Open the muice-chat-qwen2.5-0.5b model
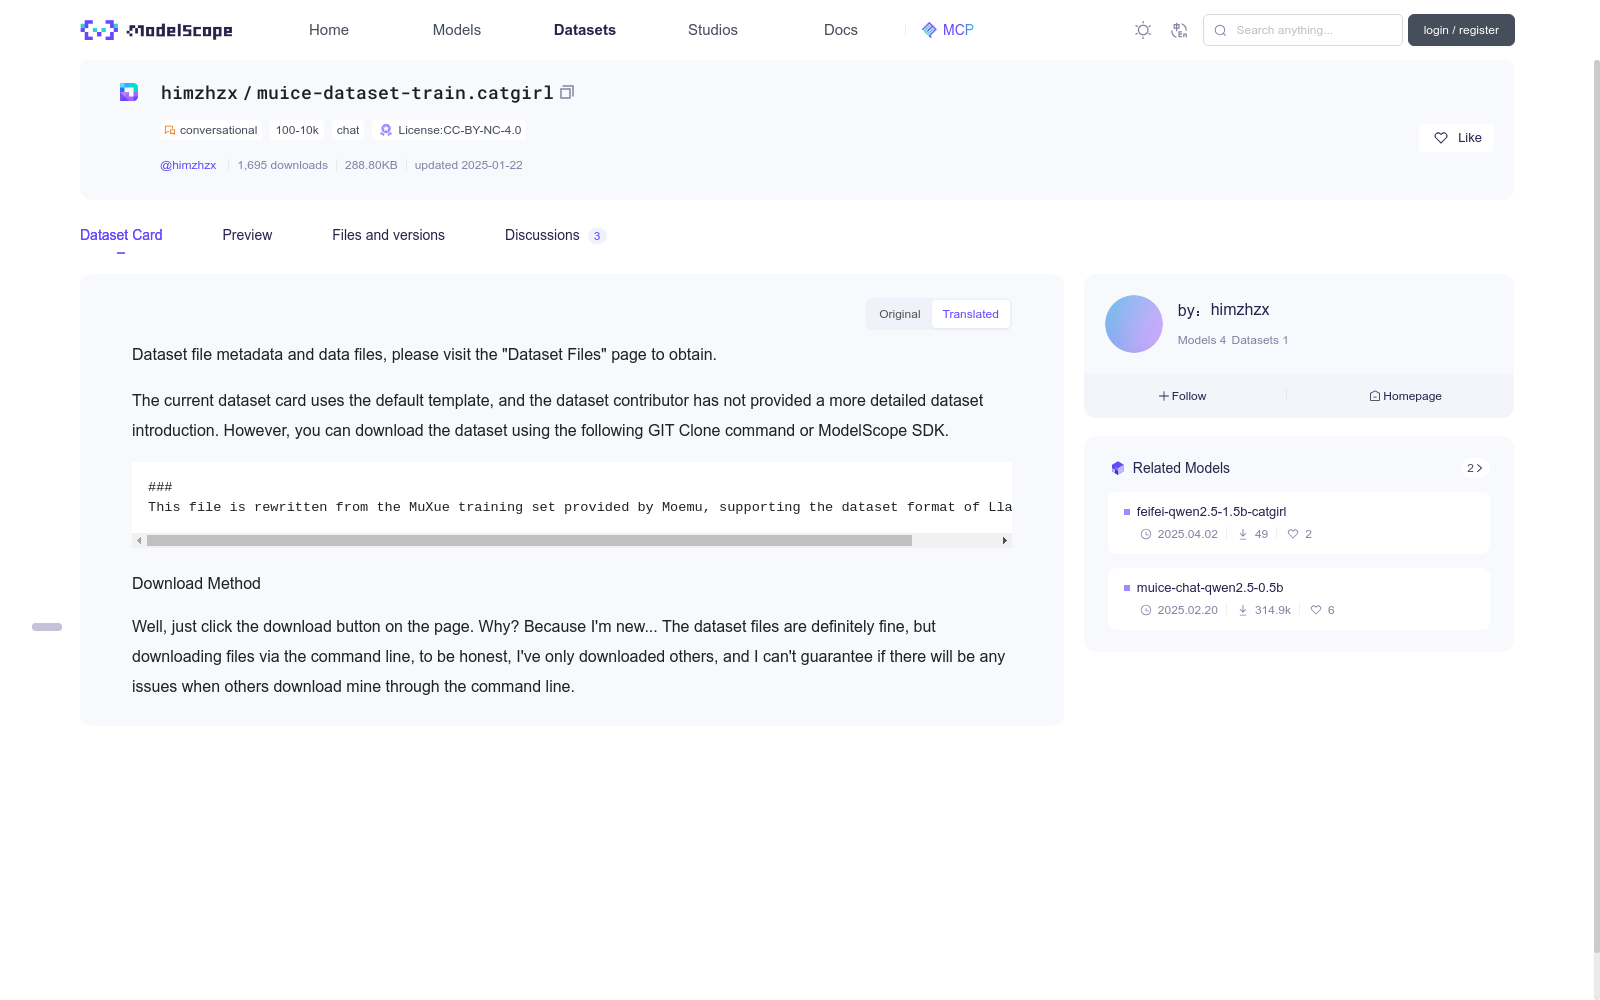Screen dimensions: 1600x1000 1210,588
